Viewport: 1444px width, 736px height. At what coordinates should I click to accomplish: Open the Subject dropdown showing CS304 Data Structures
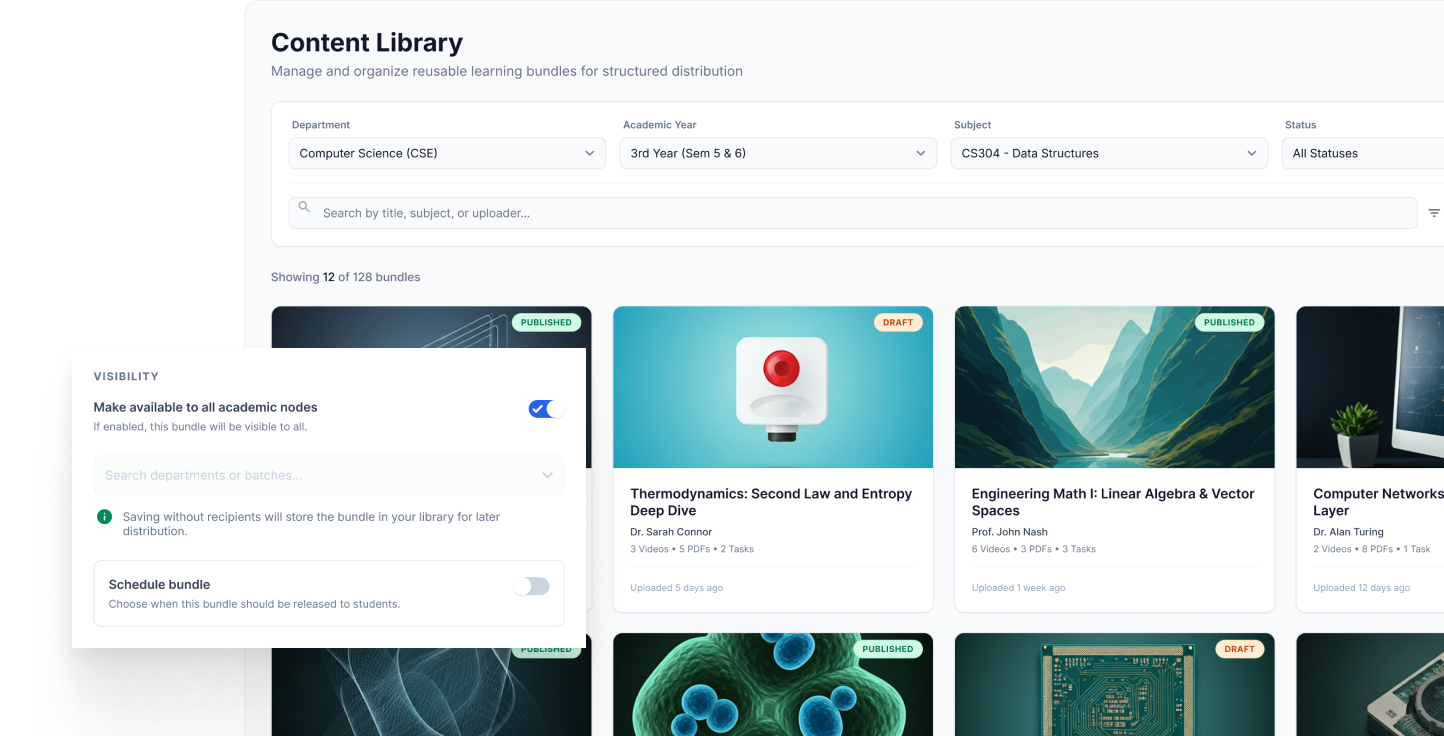1108,153
